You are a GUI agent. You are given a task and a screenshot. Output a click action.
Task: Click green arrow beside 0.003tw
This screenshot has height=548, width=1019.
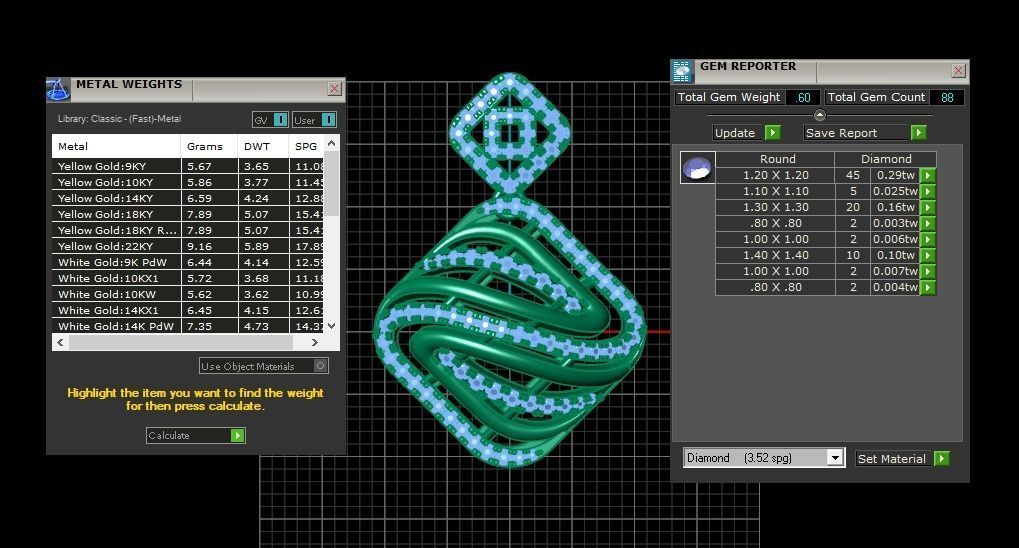pos(927,224)
